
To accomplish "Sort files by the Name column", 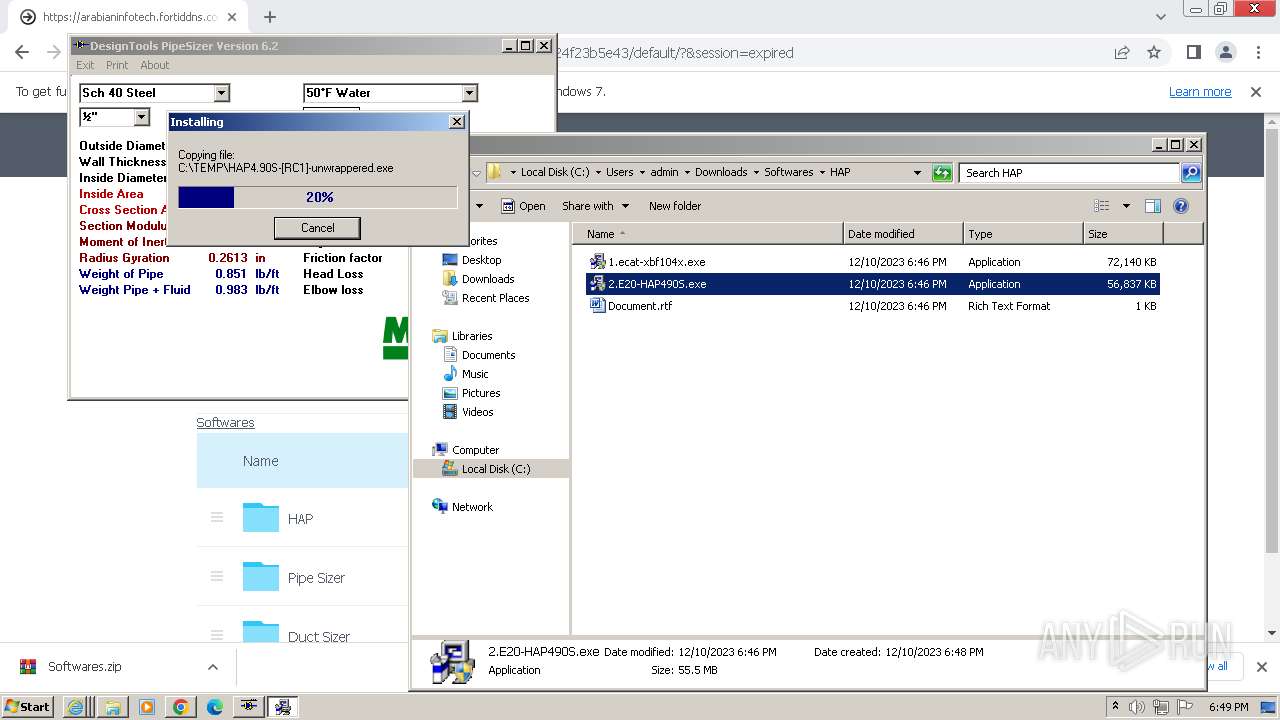I will point(708,234).
